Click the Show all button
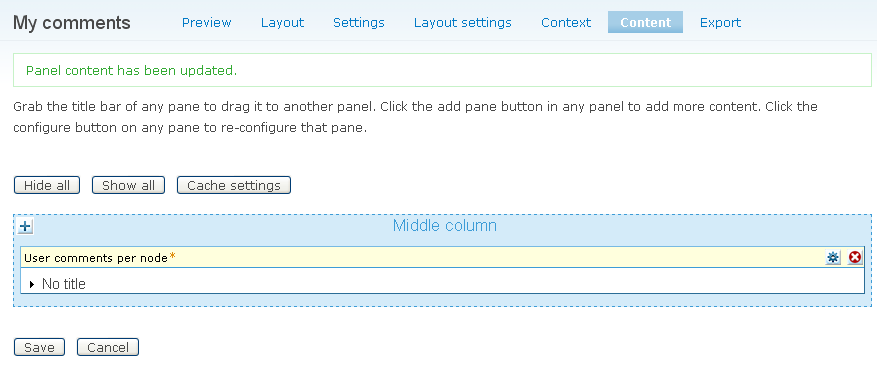Viewport: 877px width, 365px height. tap(128, 186)
